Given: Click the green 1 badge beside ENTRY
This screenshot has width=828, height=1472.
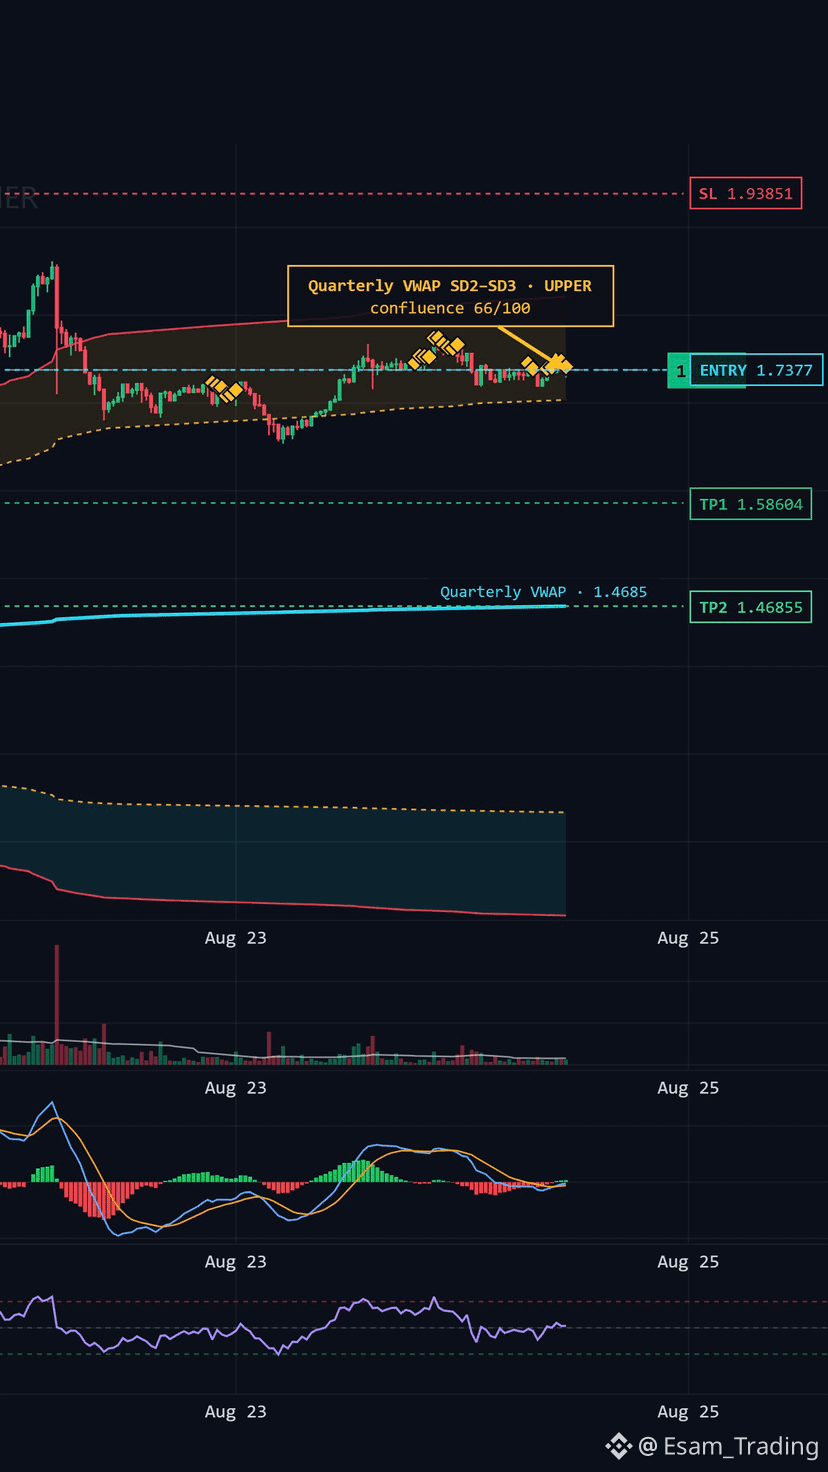Looking at the screenshot, I should (680, 371).
